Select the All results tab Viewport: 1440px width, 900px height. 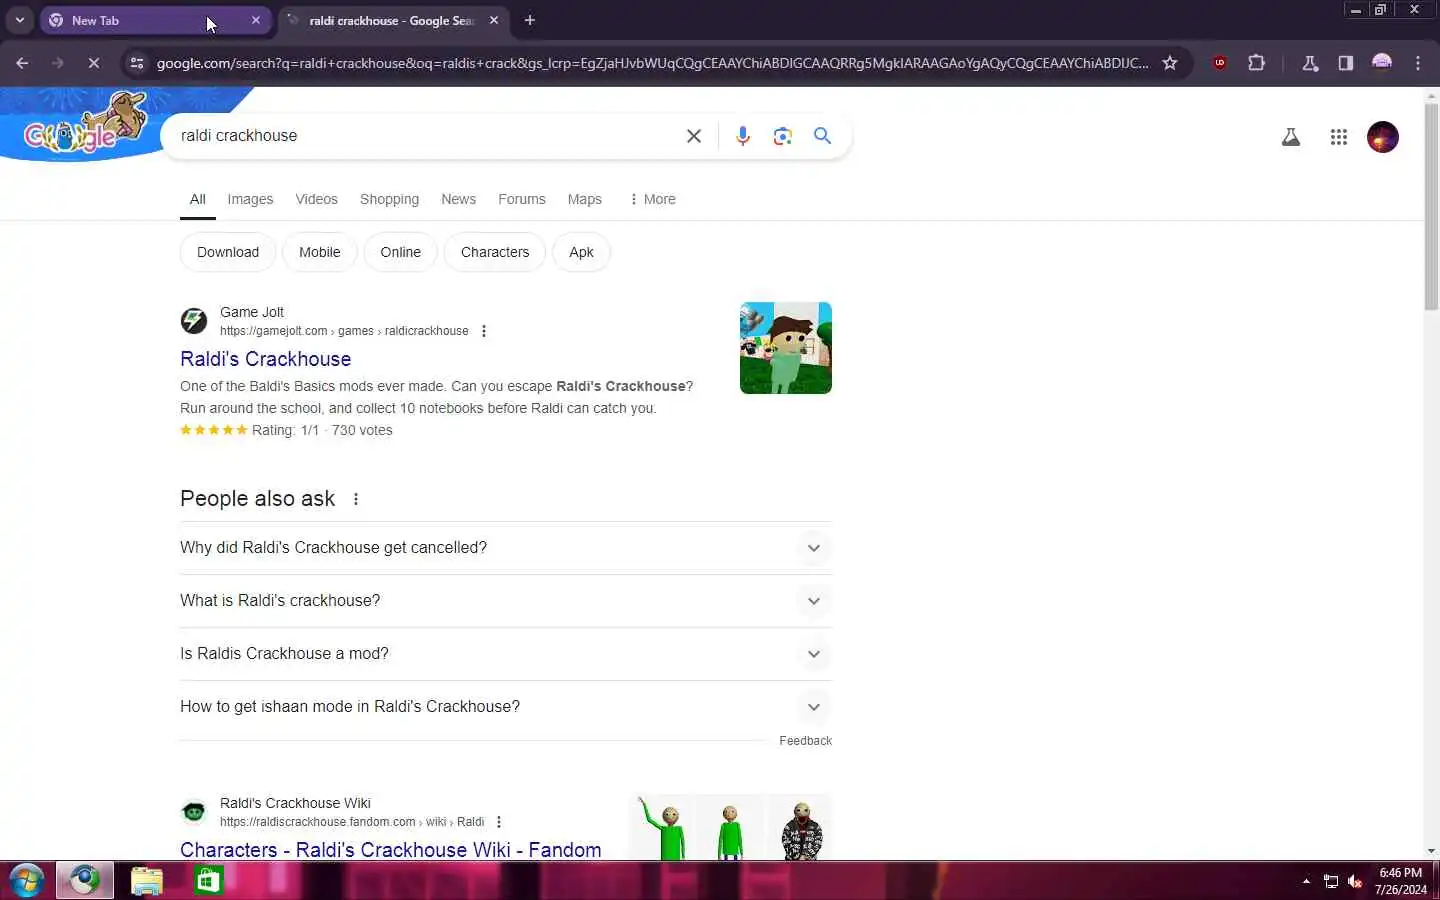[x=198, y=199]
